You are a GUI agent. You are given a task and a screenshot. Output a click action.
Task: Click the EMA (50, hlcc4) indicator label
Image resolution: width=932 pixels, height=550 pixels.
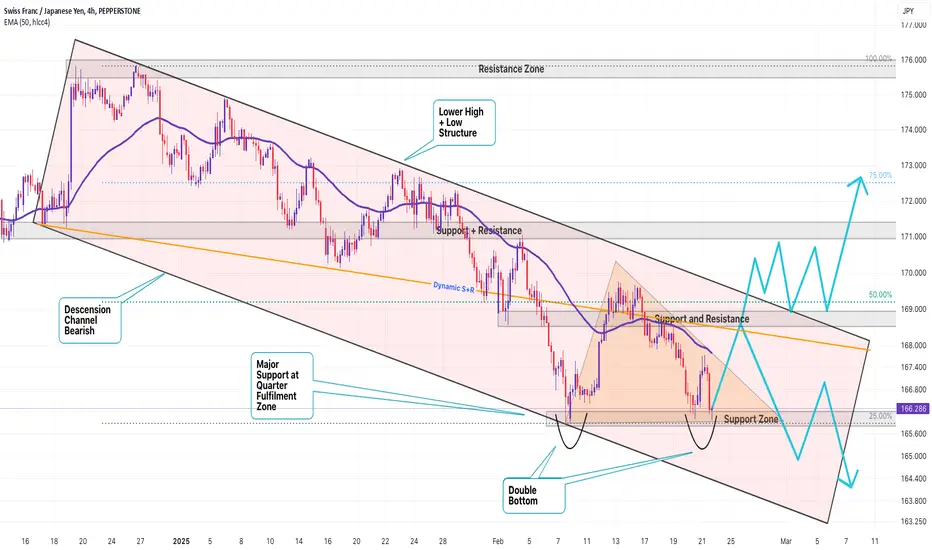[27, 22]
